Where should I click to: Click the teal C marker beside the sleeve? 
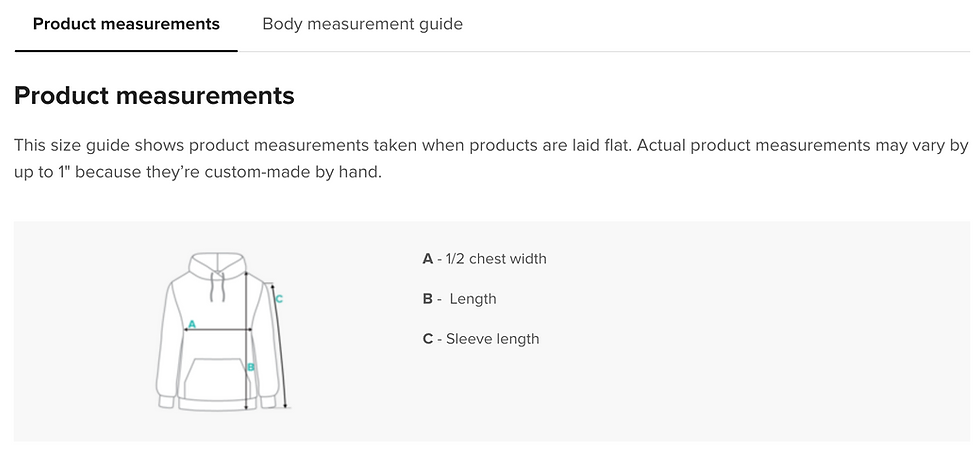click(x=279, y=298)
